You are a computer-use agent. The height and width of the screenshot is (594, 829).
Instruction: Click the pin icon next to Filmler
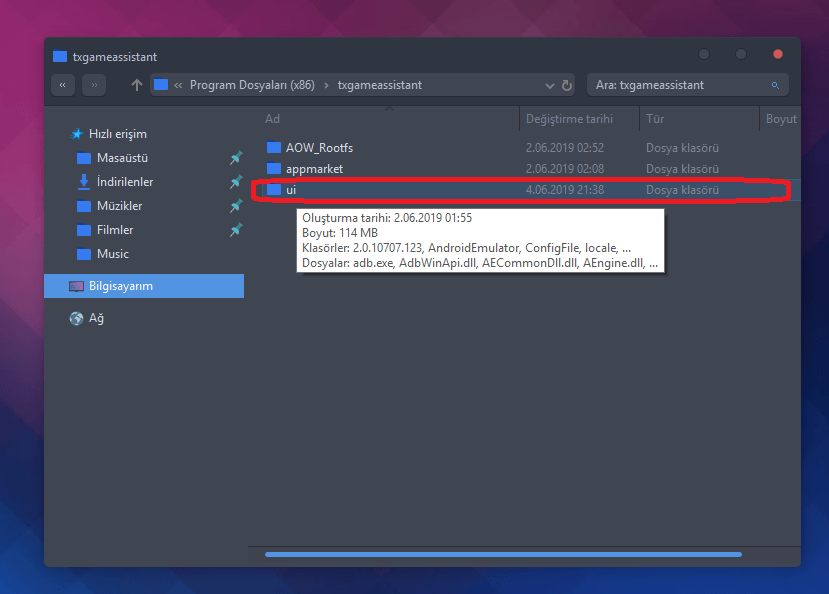[x=236, y=230]
